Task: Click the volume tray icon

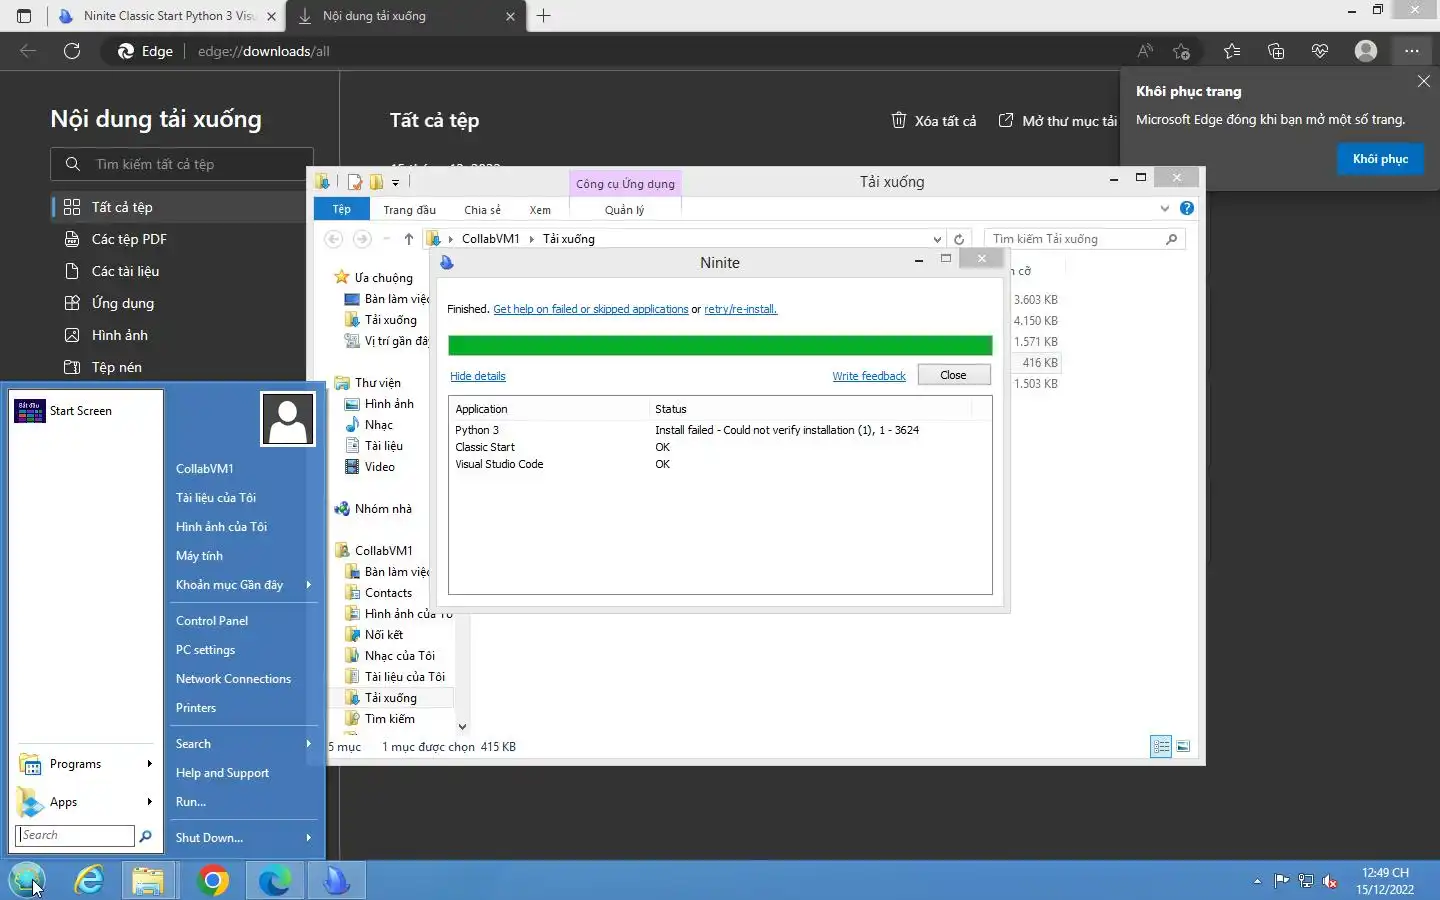Action: 1331,881
